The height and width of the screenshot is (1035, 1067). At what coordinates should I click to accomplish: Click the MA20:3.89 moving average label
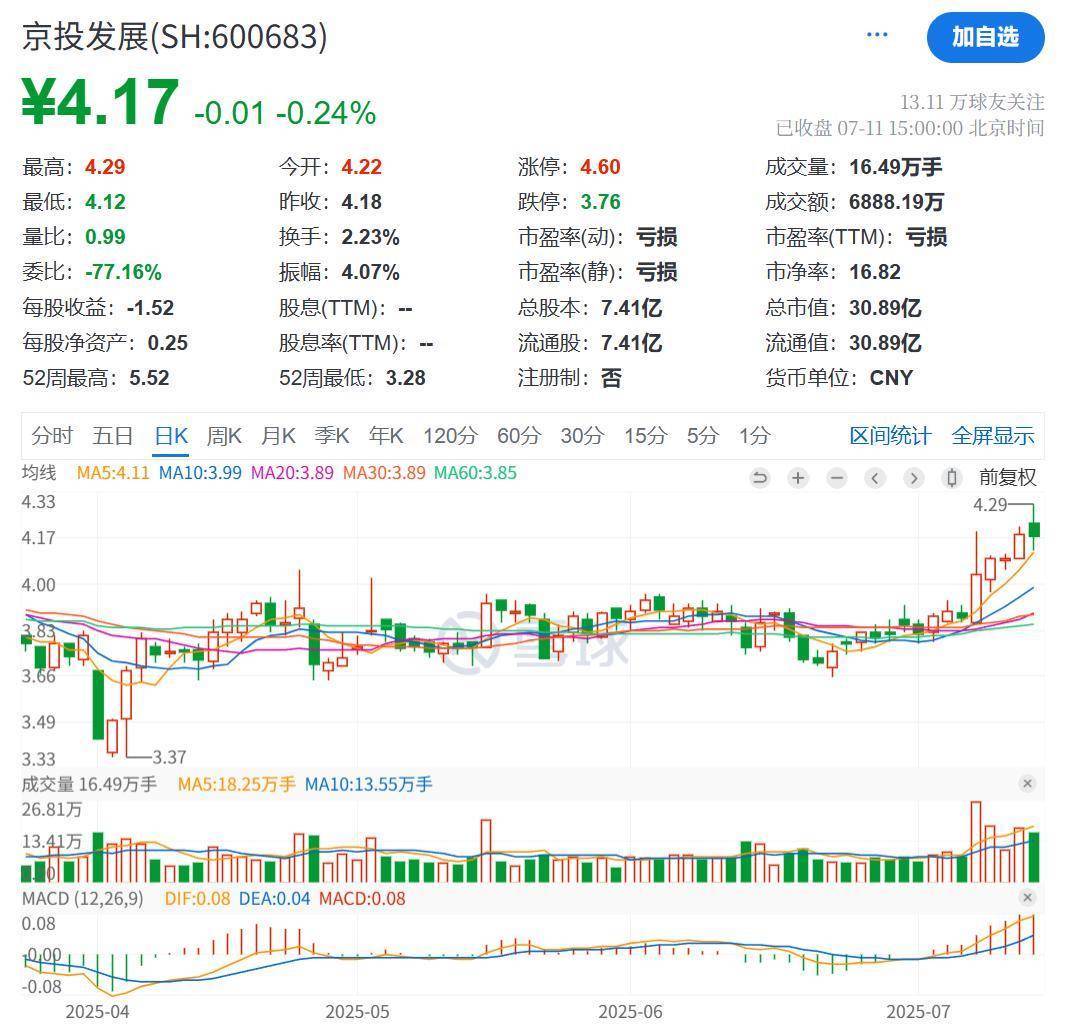tap(293, 472)
